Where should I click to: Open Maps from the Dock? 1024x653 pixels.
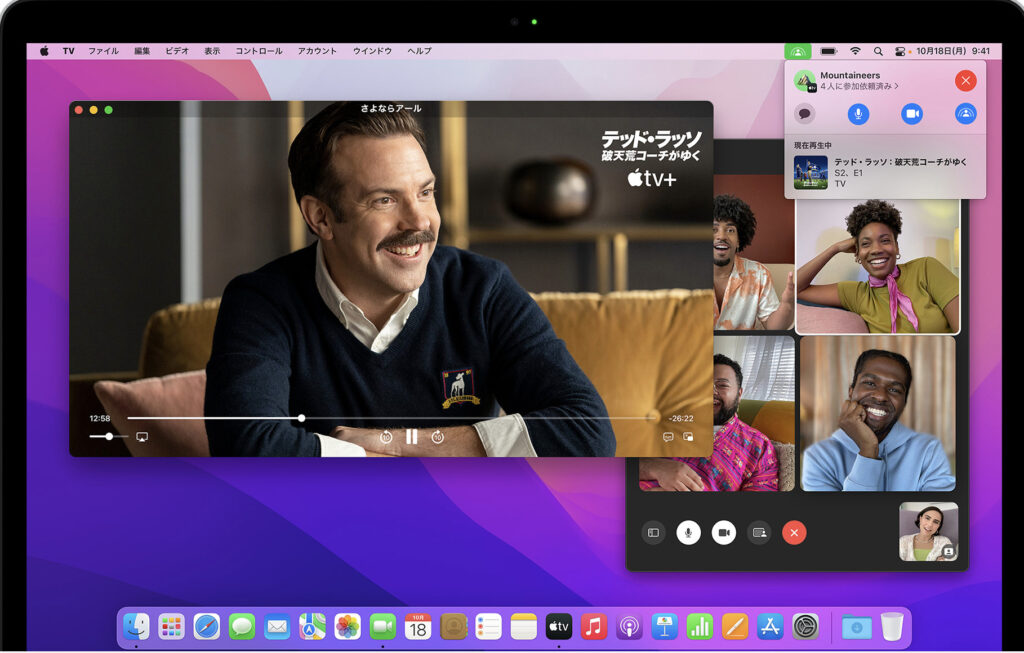[x=312, y=627]
